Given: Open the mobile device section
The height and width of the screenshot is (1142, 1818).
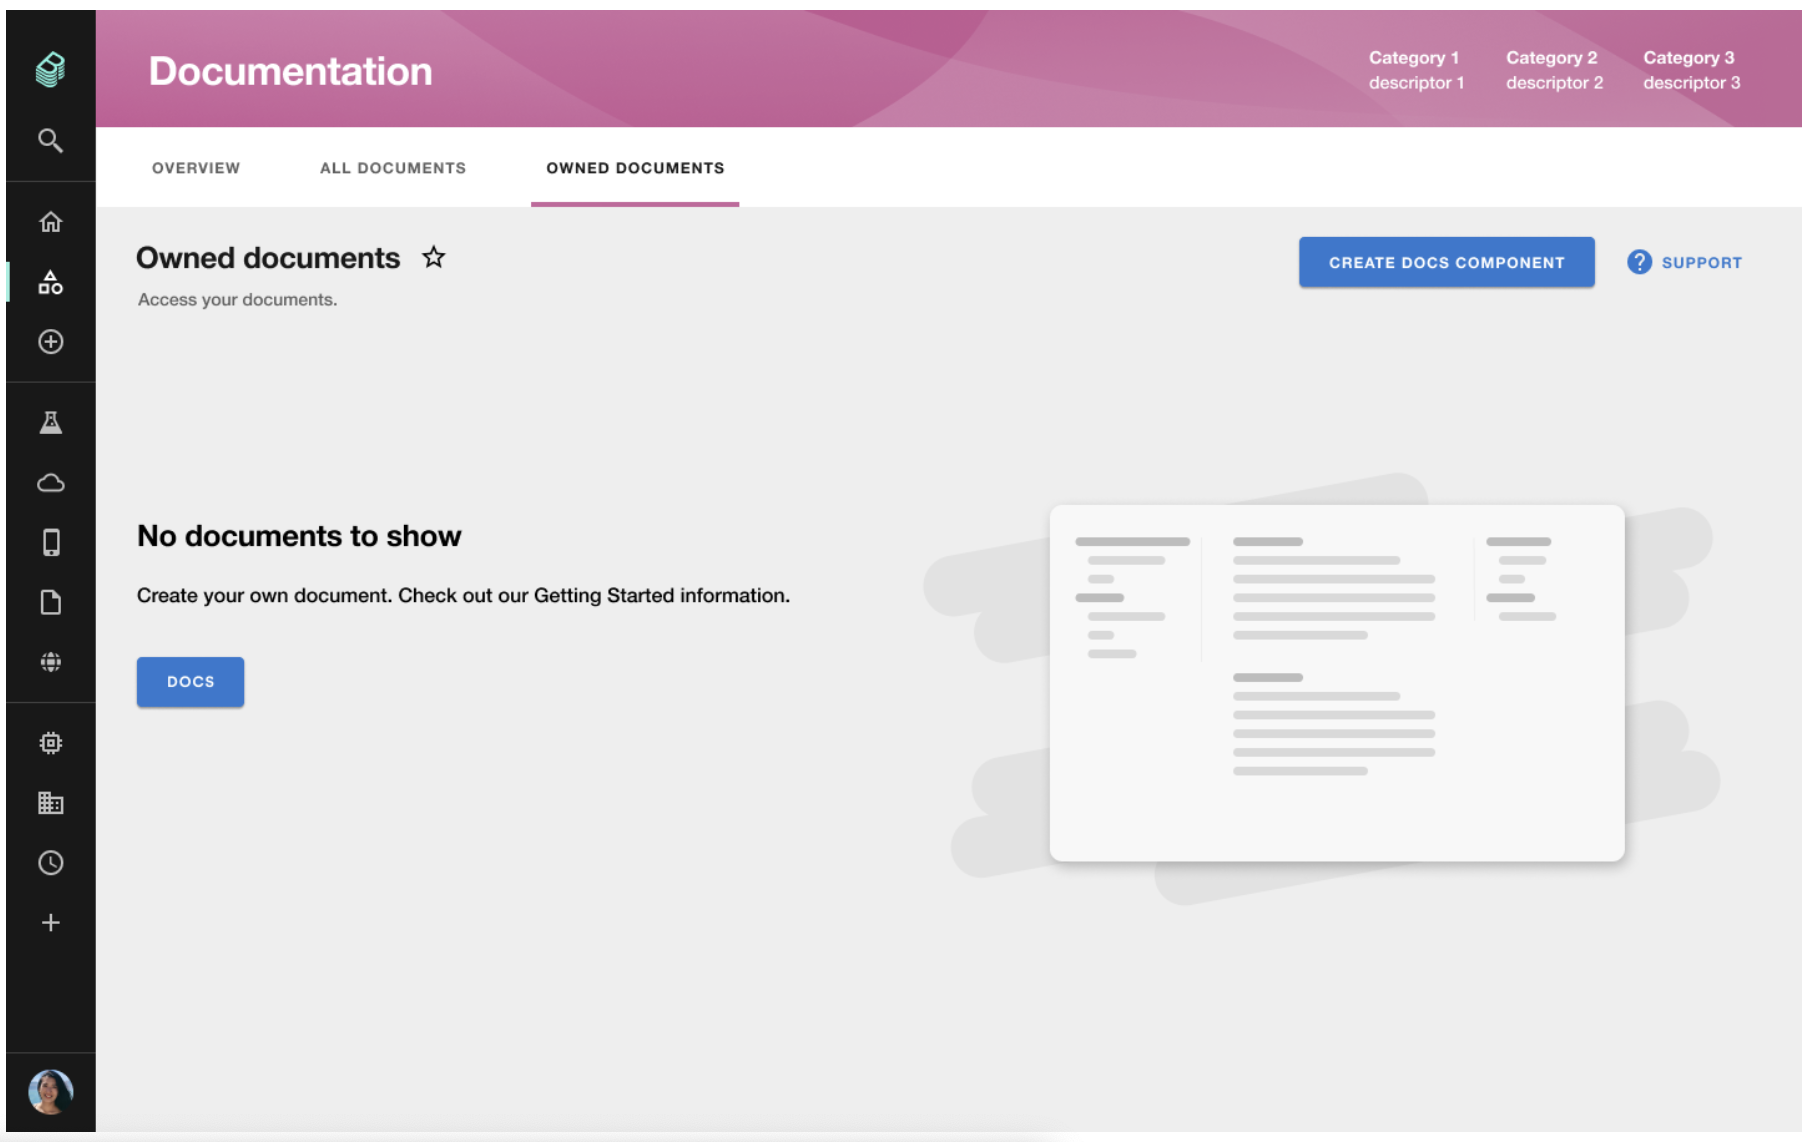Looking at the screenshot, I should [50, 542].
